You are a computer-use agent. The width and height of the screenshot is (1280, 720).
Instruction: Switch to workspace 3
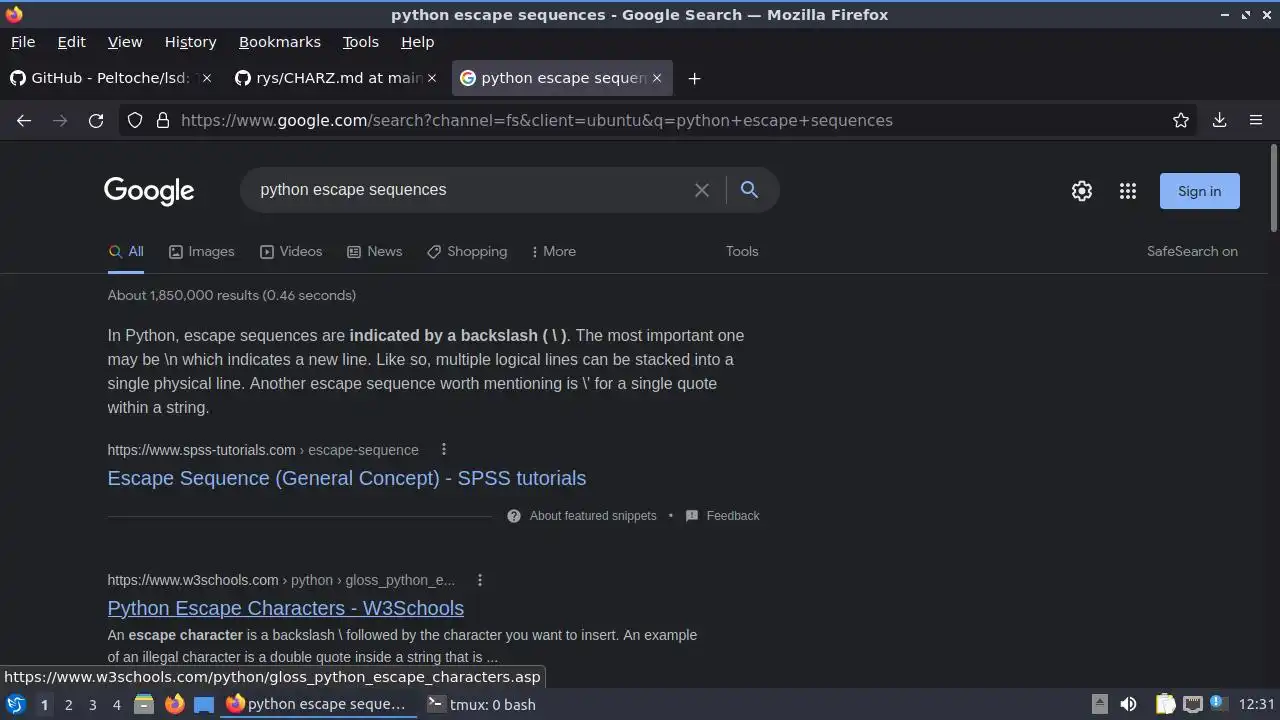point(92,705)
